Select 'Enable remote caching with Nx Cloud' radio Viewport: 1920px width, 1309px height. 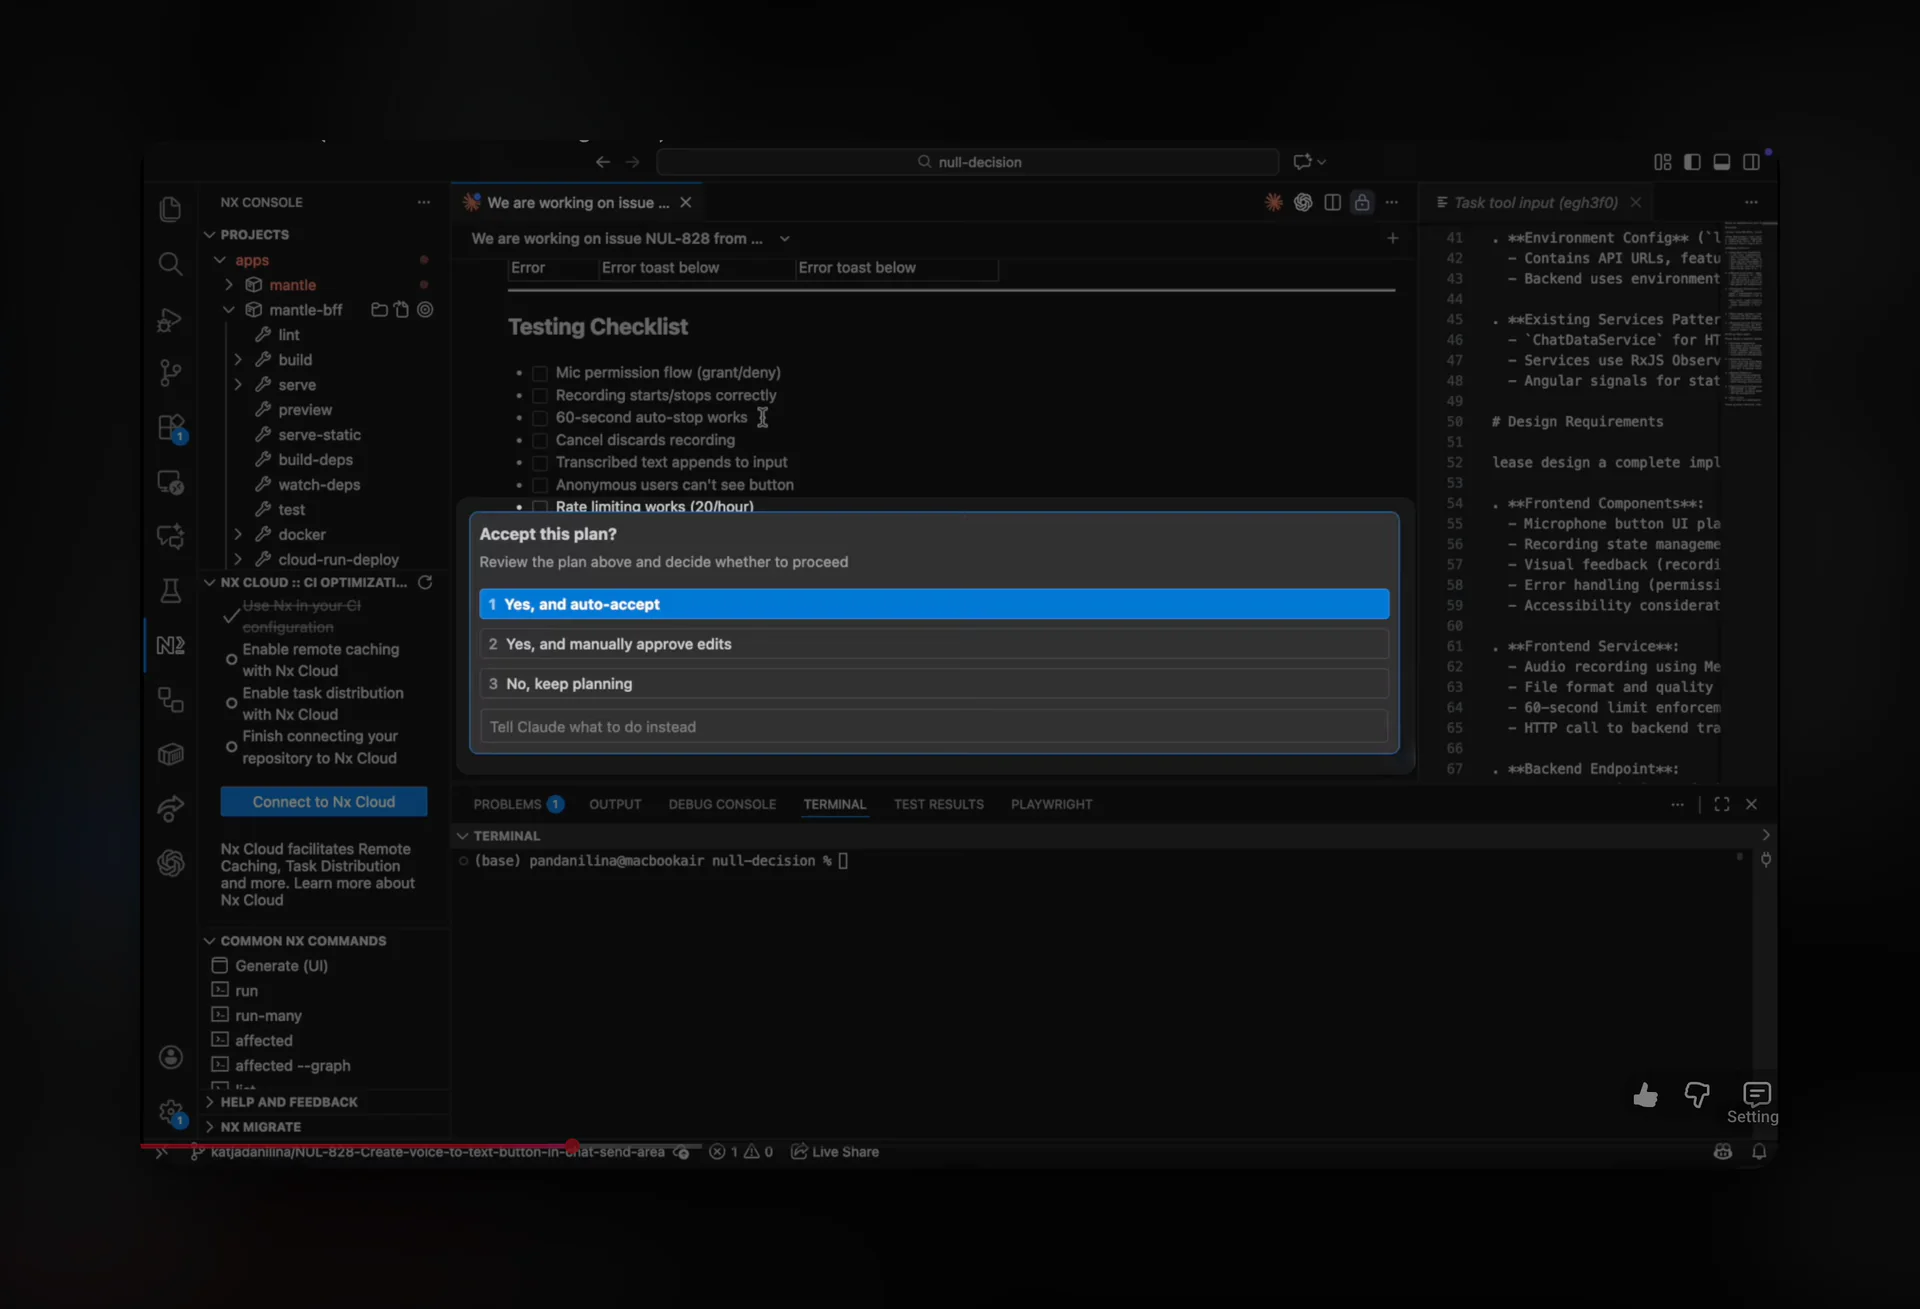click(231, 660)
